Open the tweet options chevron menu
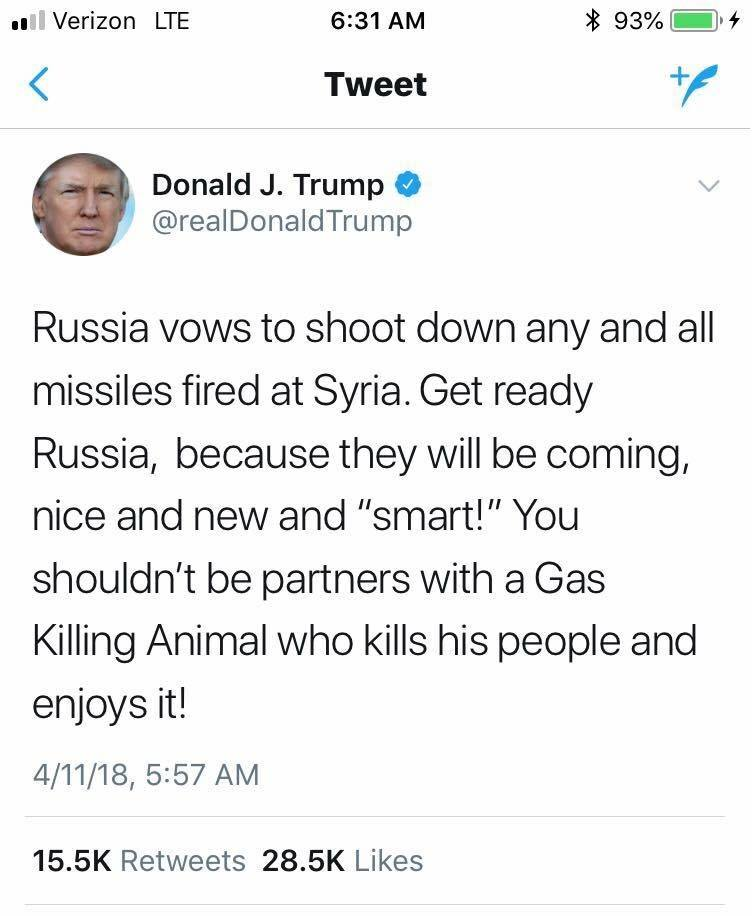The image size is (752, 916). click(708, 186)
